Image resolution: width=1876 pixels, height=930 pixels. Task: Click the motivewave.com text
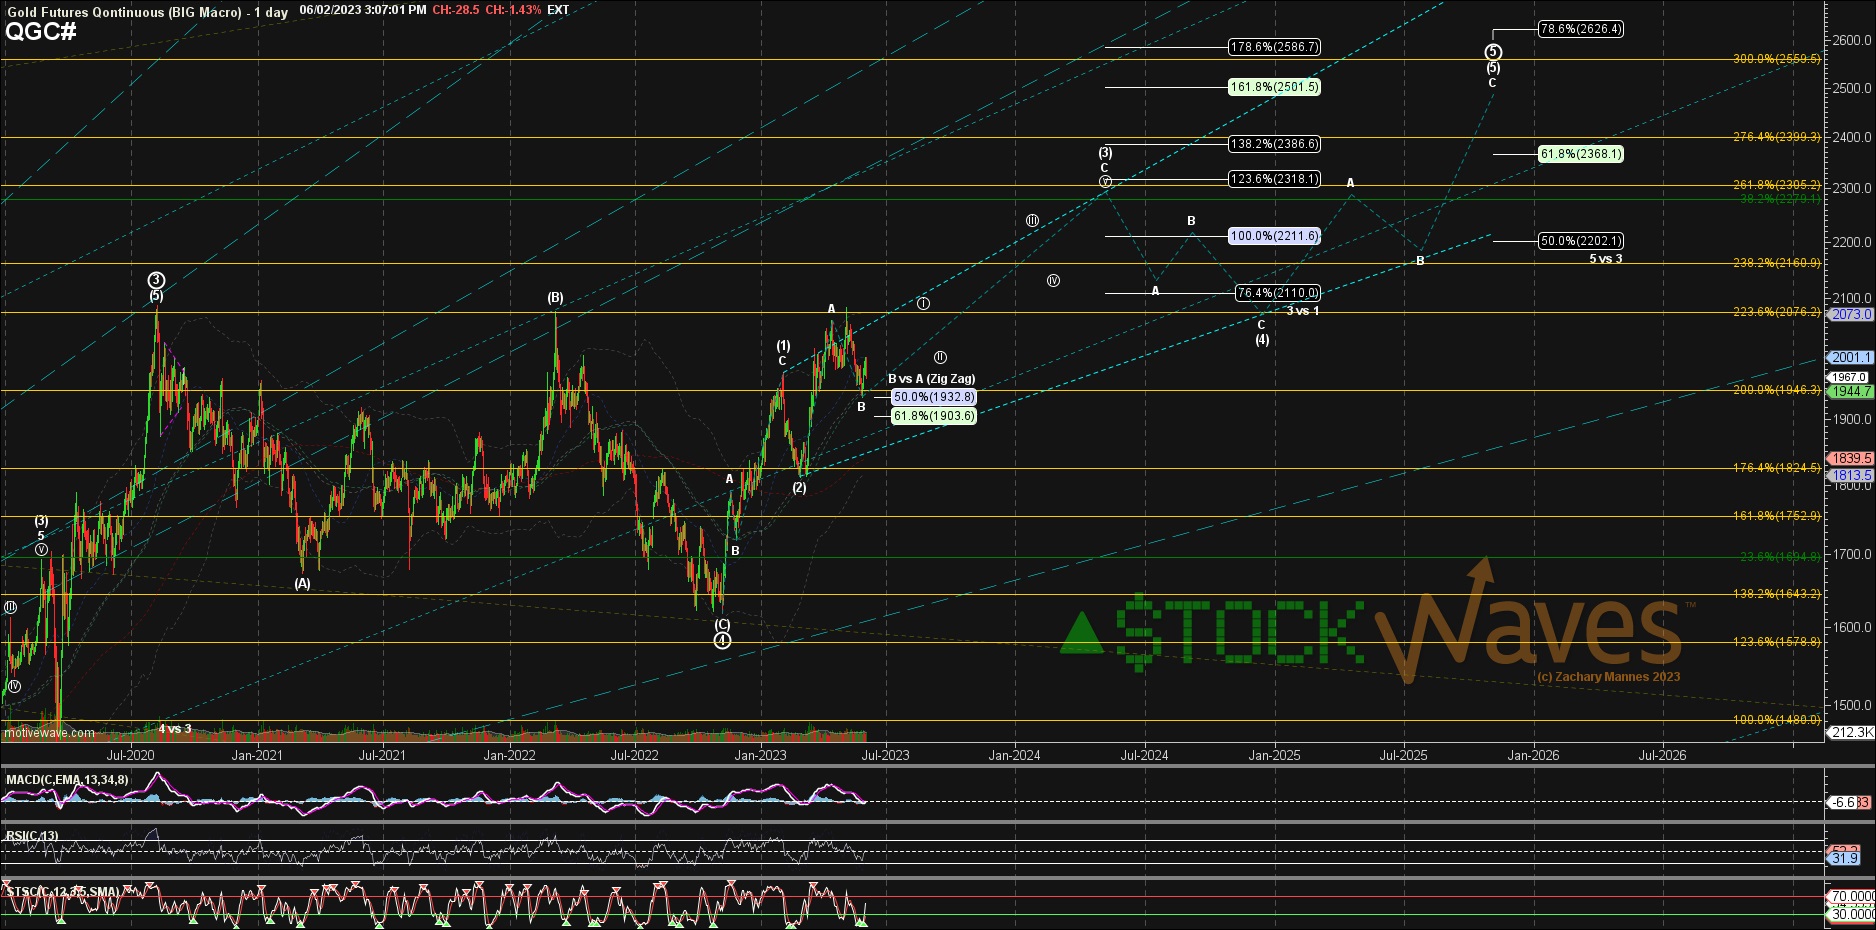pyautogui.click(x=49, y=733)
